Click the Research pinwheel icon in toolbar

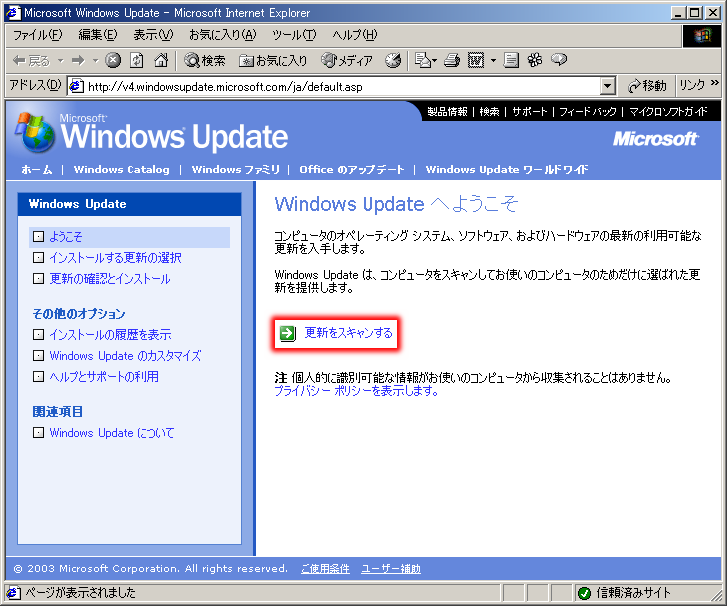coord(535,60)
